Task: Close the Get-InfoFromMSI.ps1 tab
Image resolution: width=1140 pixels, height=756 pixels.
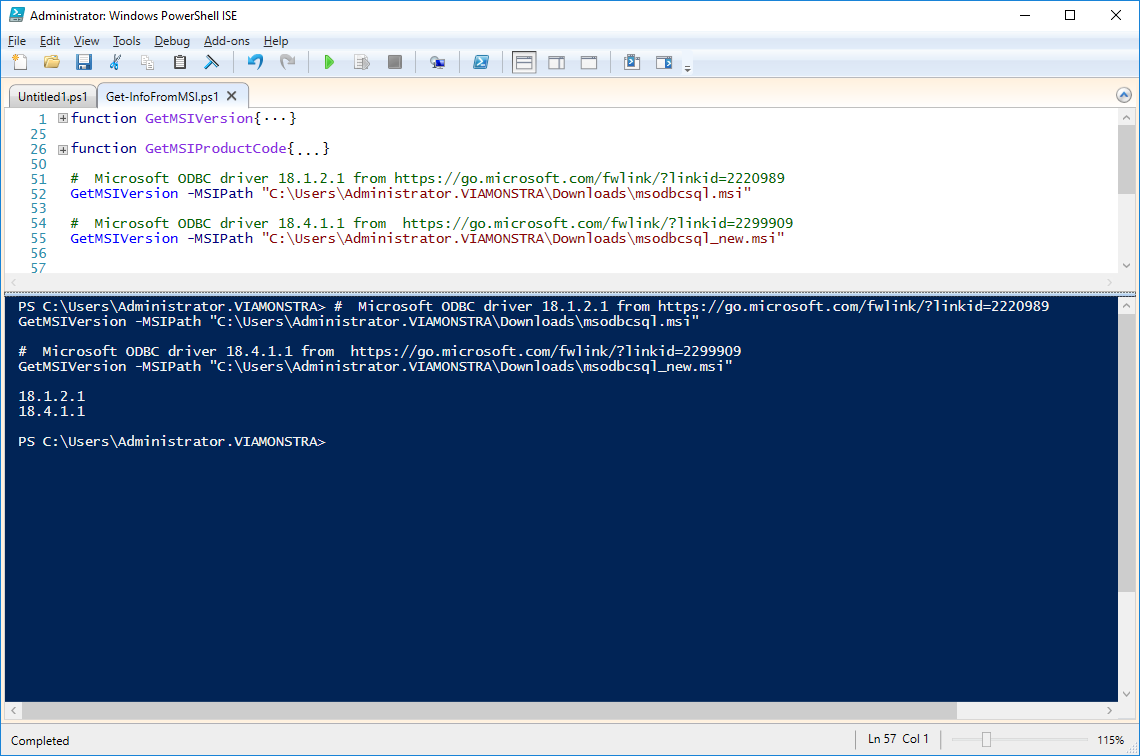Action: click(x=232, y=96)
